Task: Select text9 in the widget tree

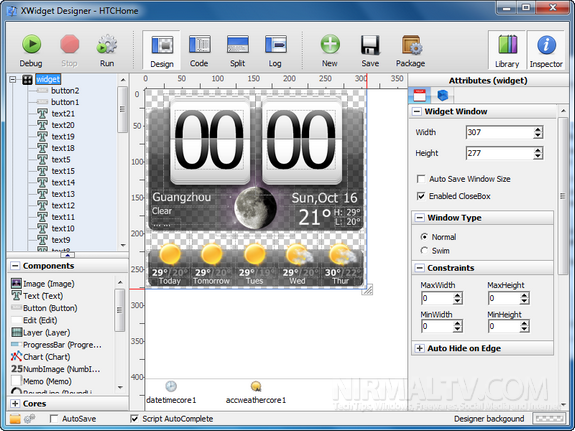Action: pyautogui.click(x=61, y=240)
